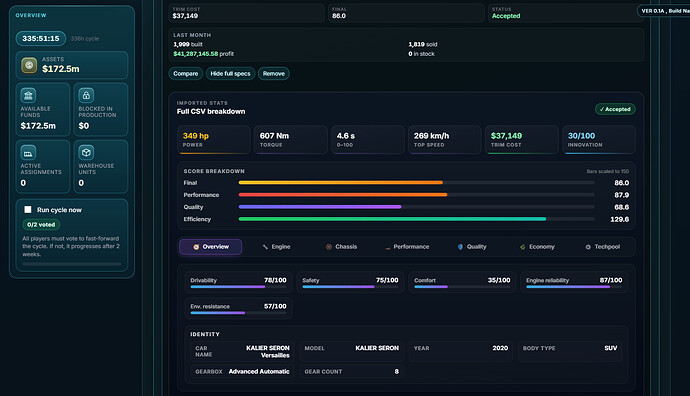Click the $41,287,145.58 profit text

coord(203,54)
